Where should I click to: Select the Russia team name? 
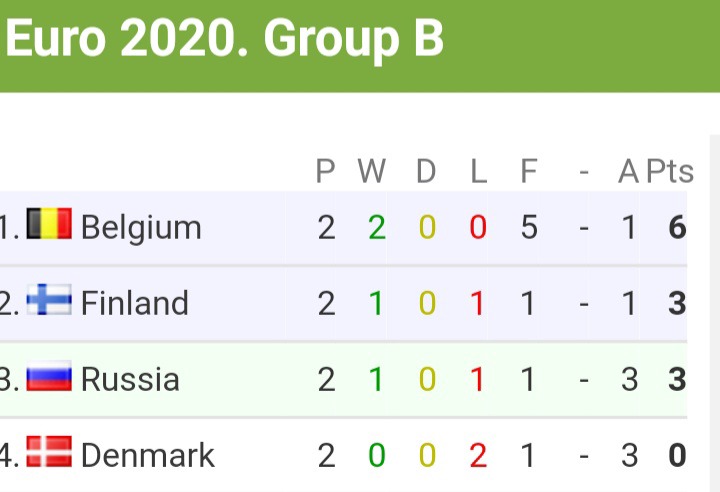(x=130, y=379)
